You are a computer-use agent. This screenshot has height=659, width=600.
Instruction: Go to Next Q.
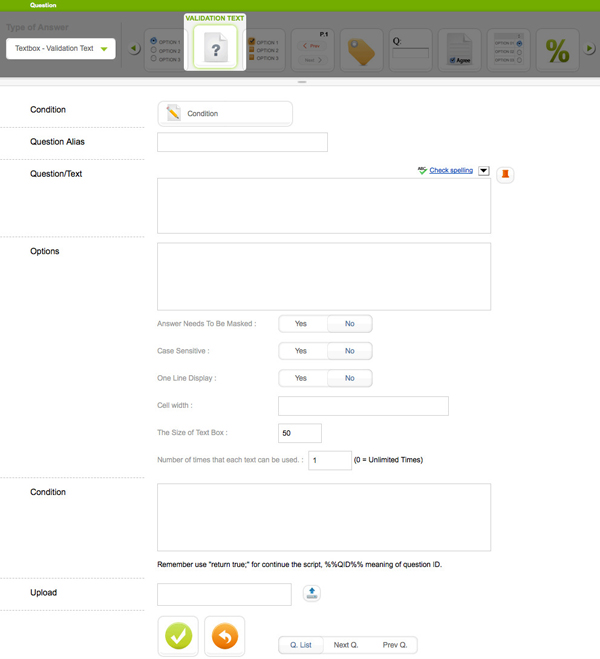coord(346,645)
